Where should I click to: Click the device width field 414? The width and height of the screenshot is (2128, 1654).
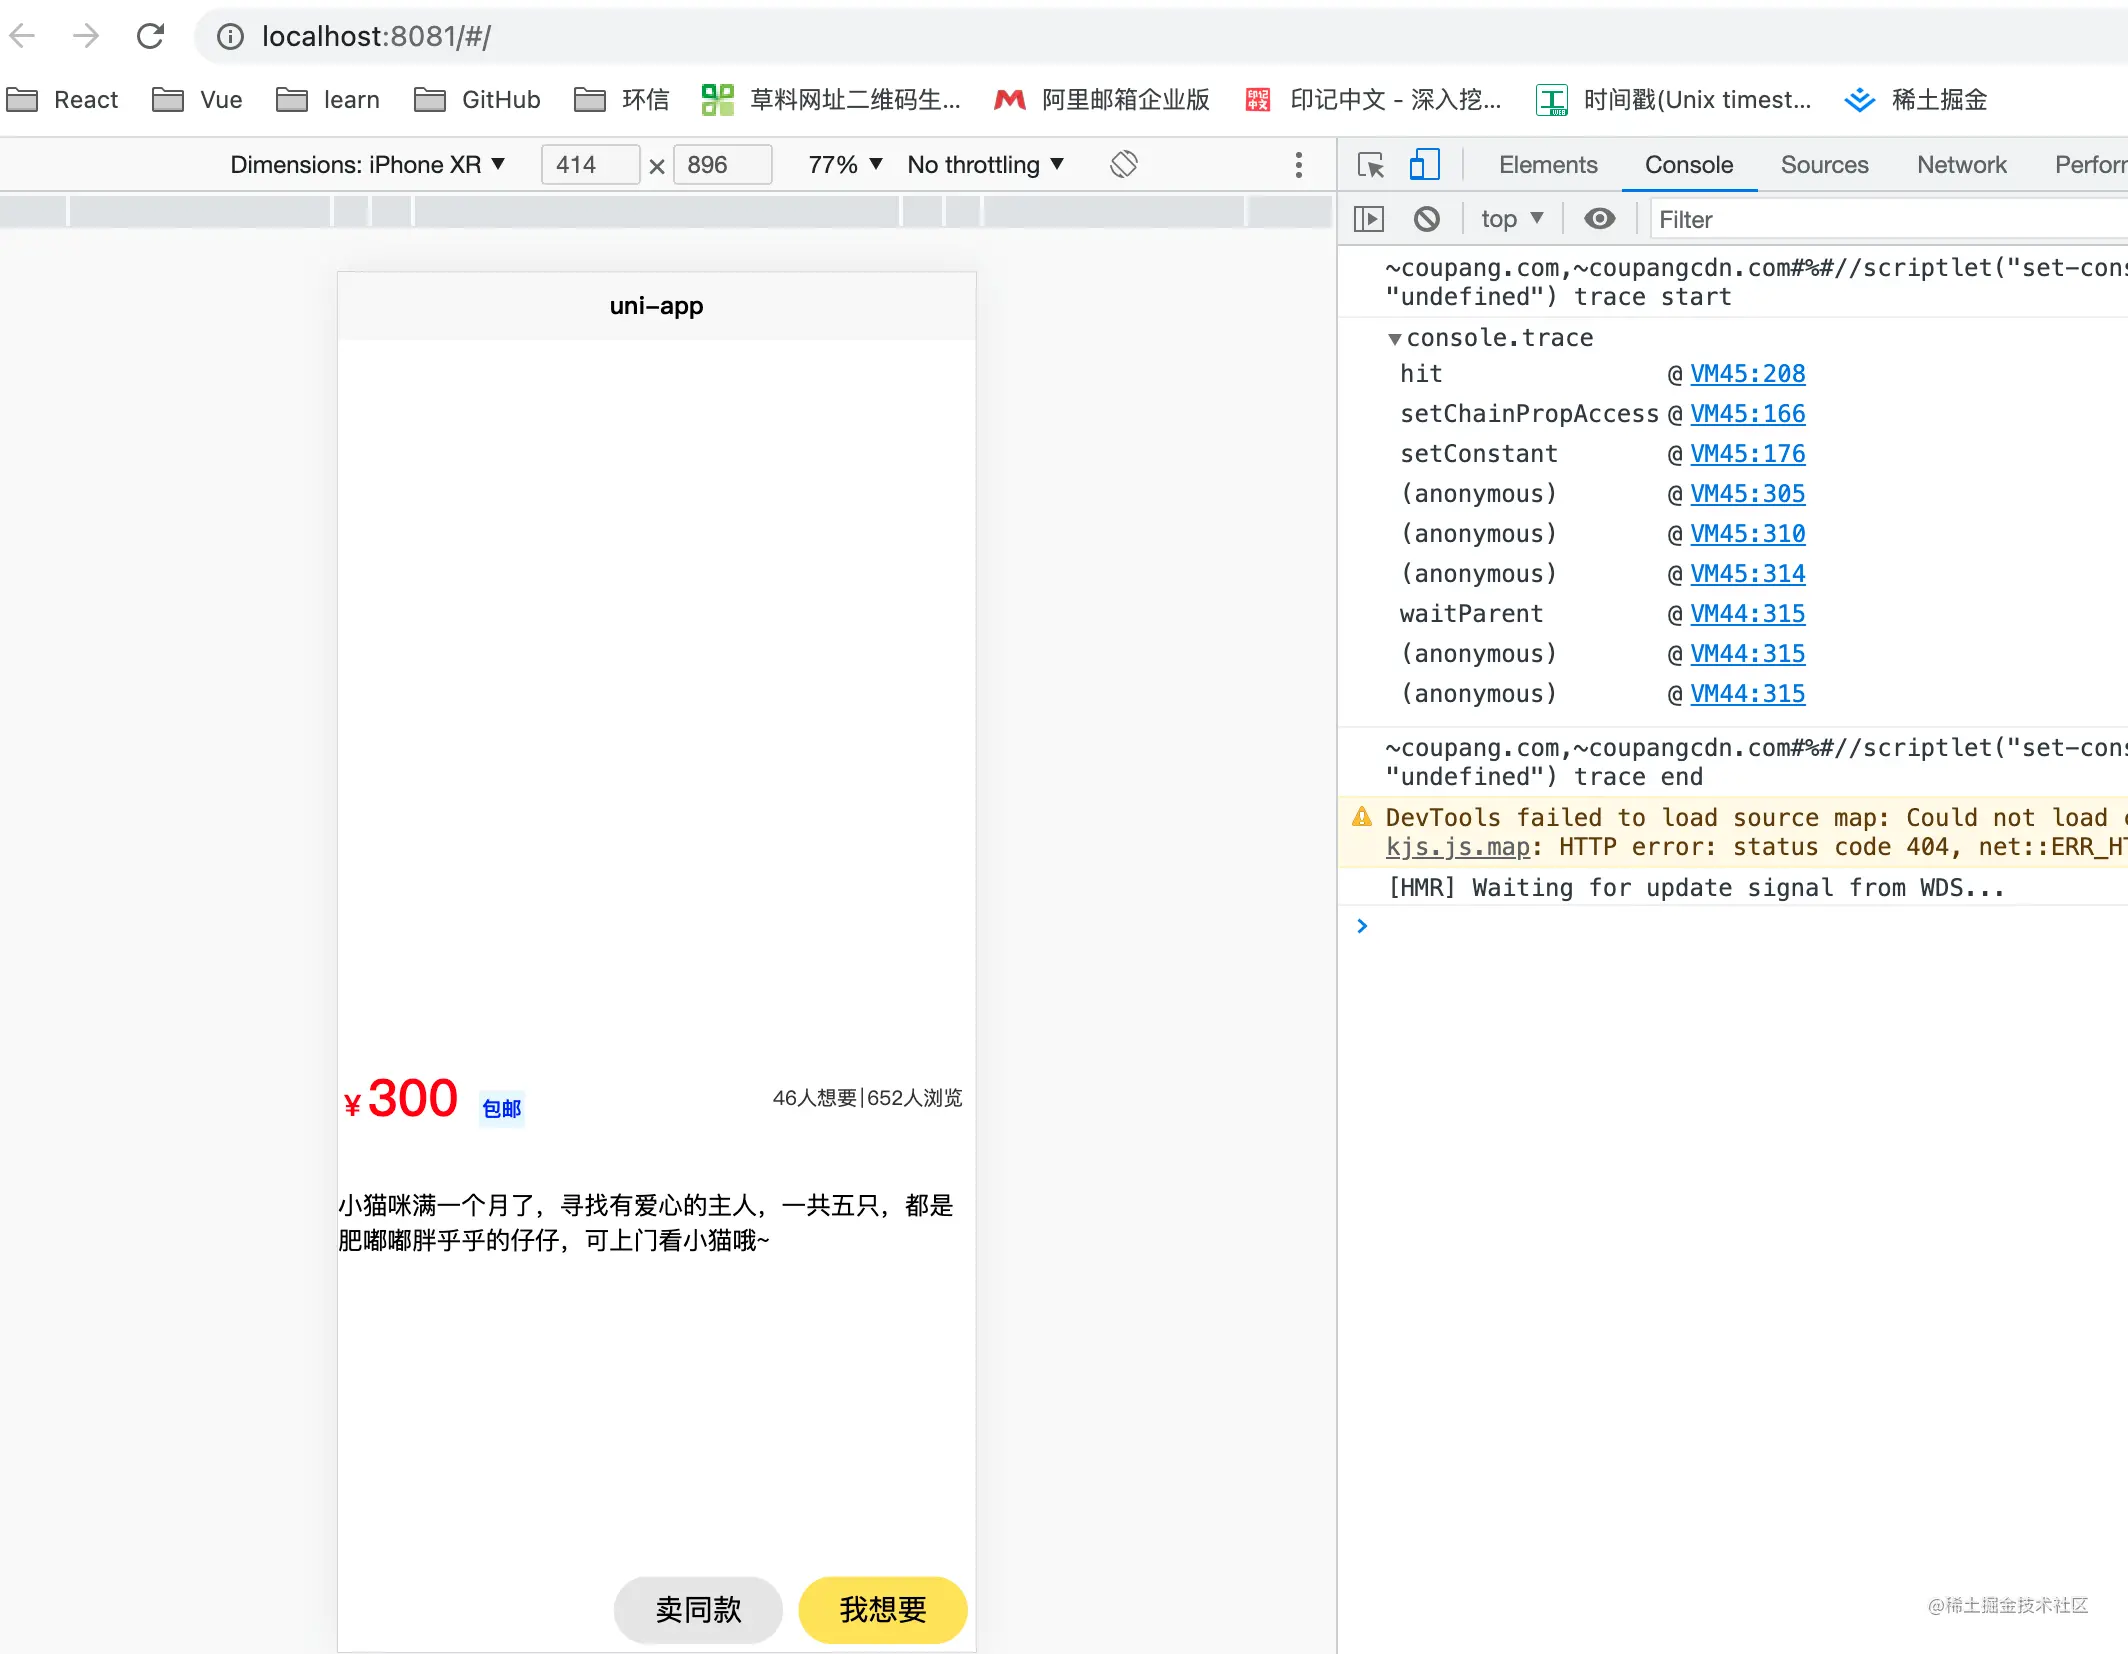click(590, 165)
